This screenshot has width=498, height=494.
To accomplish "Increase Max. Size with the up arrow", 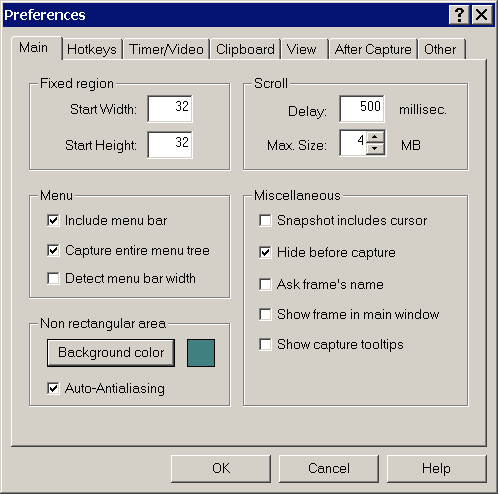I will pyautogui.click(x=375, y=137).
